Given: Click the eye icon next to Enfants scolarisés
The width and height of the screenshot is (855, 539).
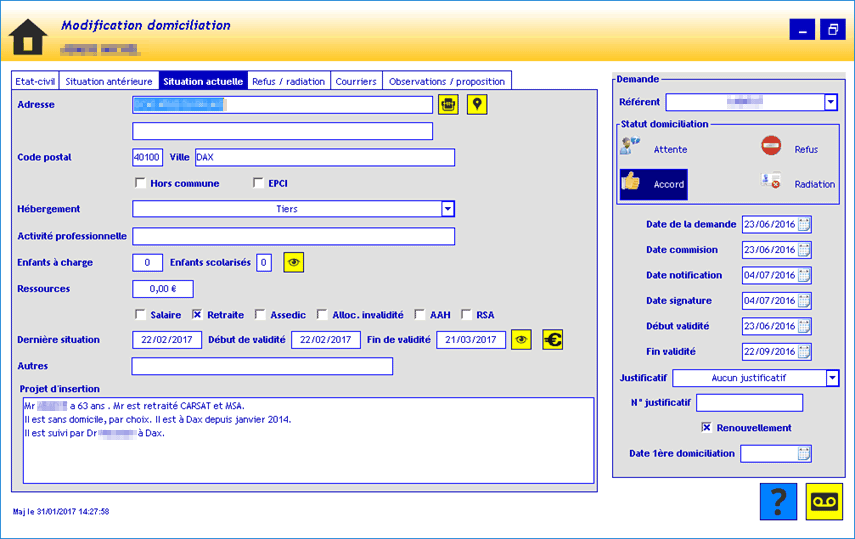Looking at the screenshot, I should (293, 263).
